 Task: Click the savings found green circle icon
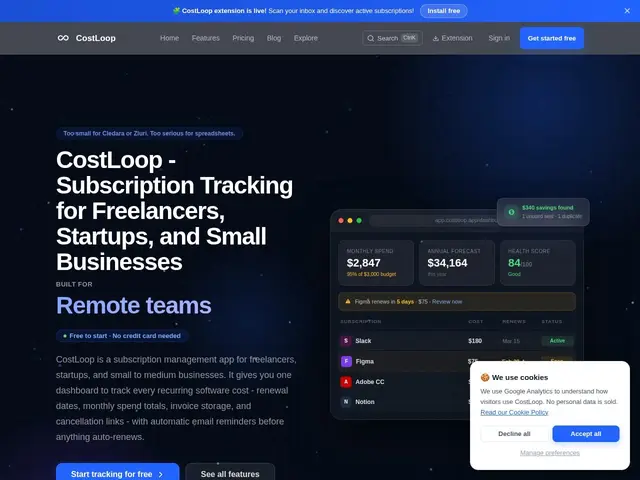coord(511,212)
